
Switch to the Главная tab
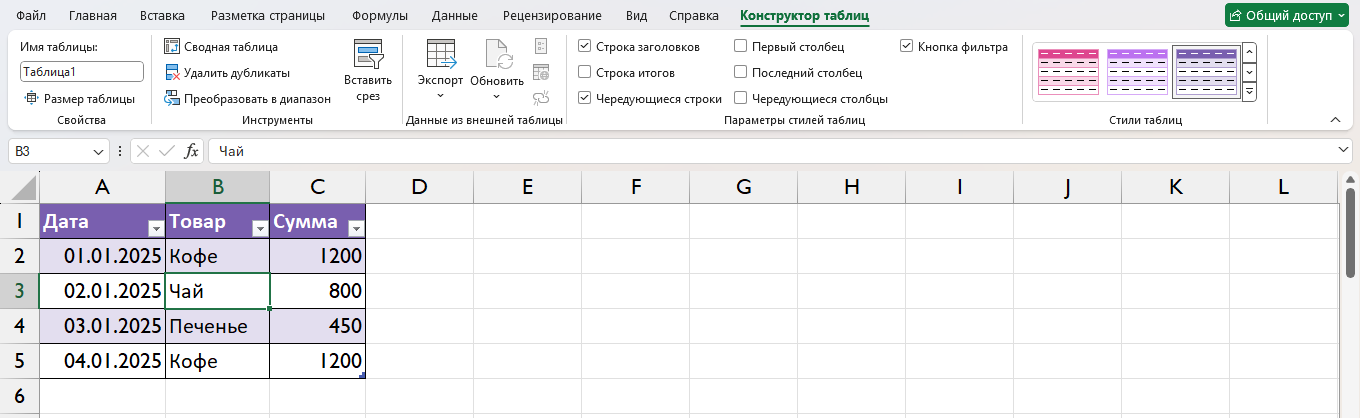point(93,16)
